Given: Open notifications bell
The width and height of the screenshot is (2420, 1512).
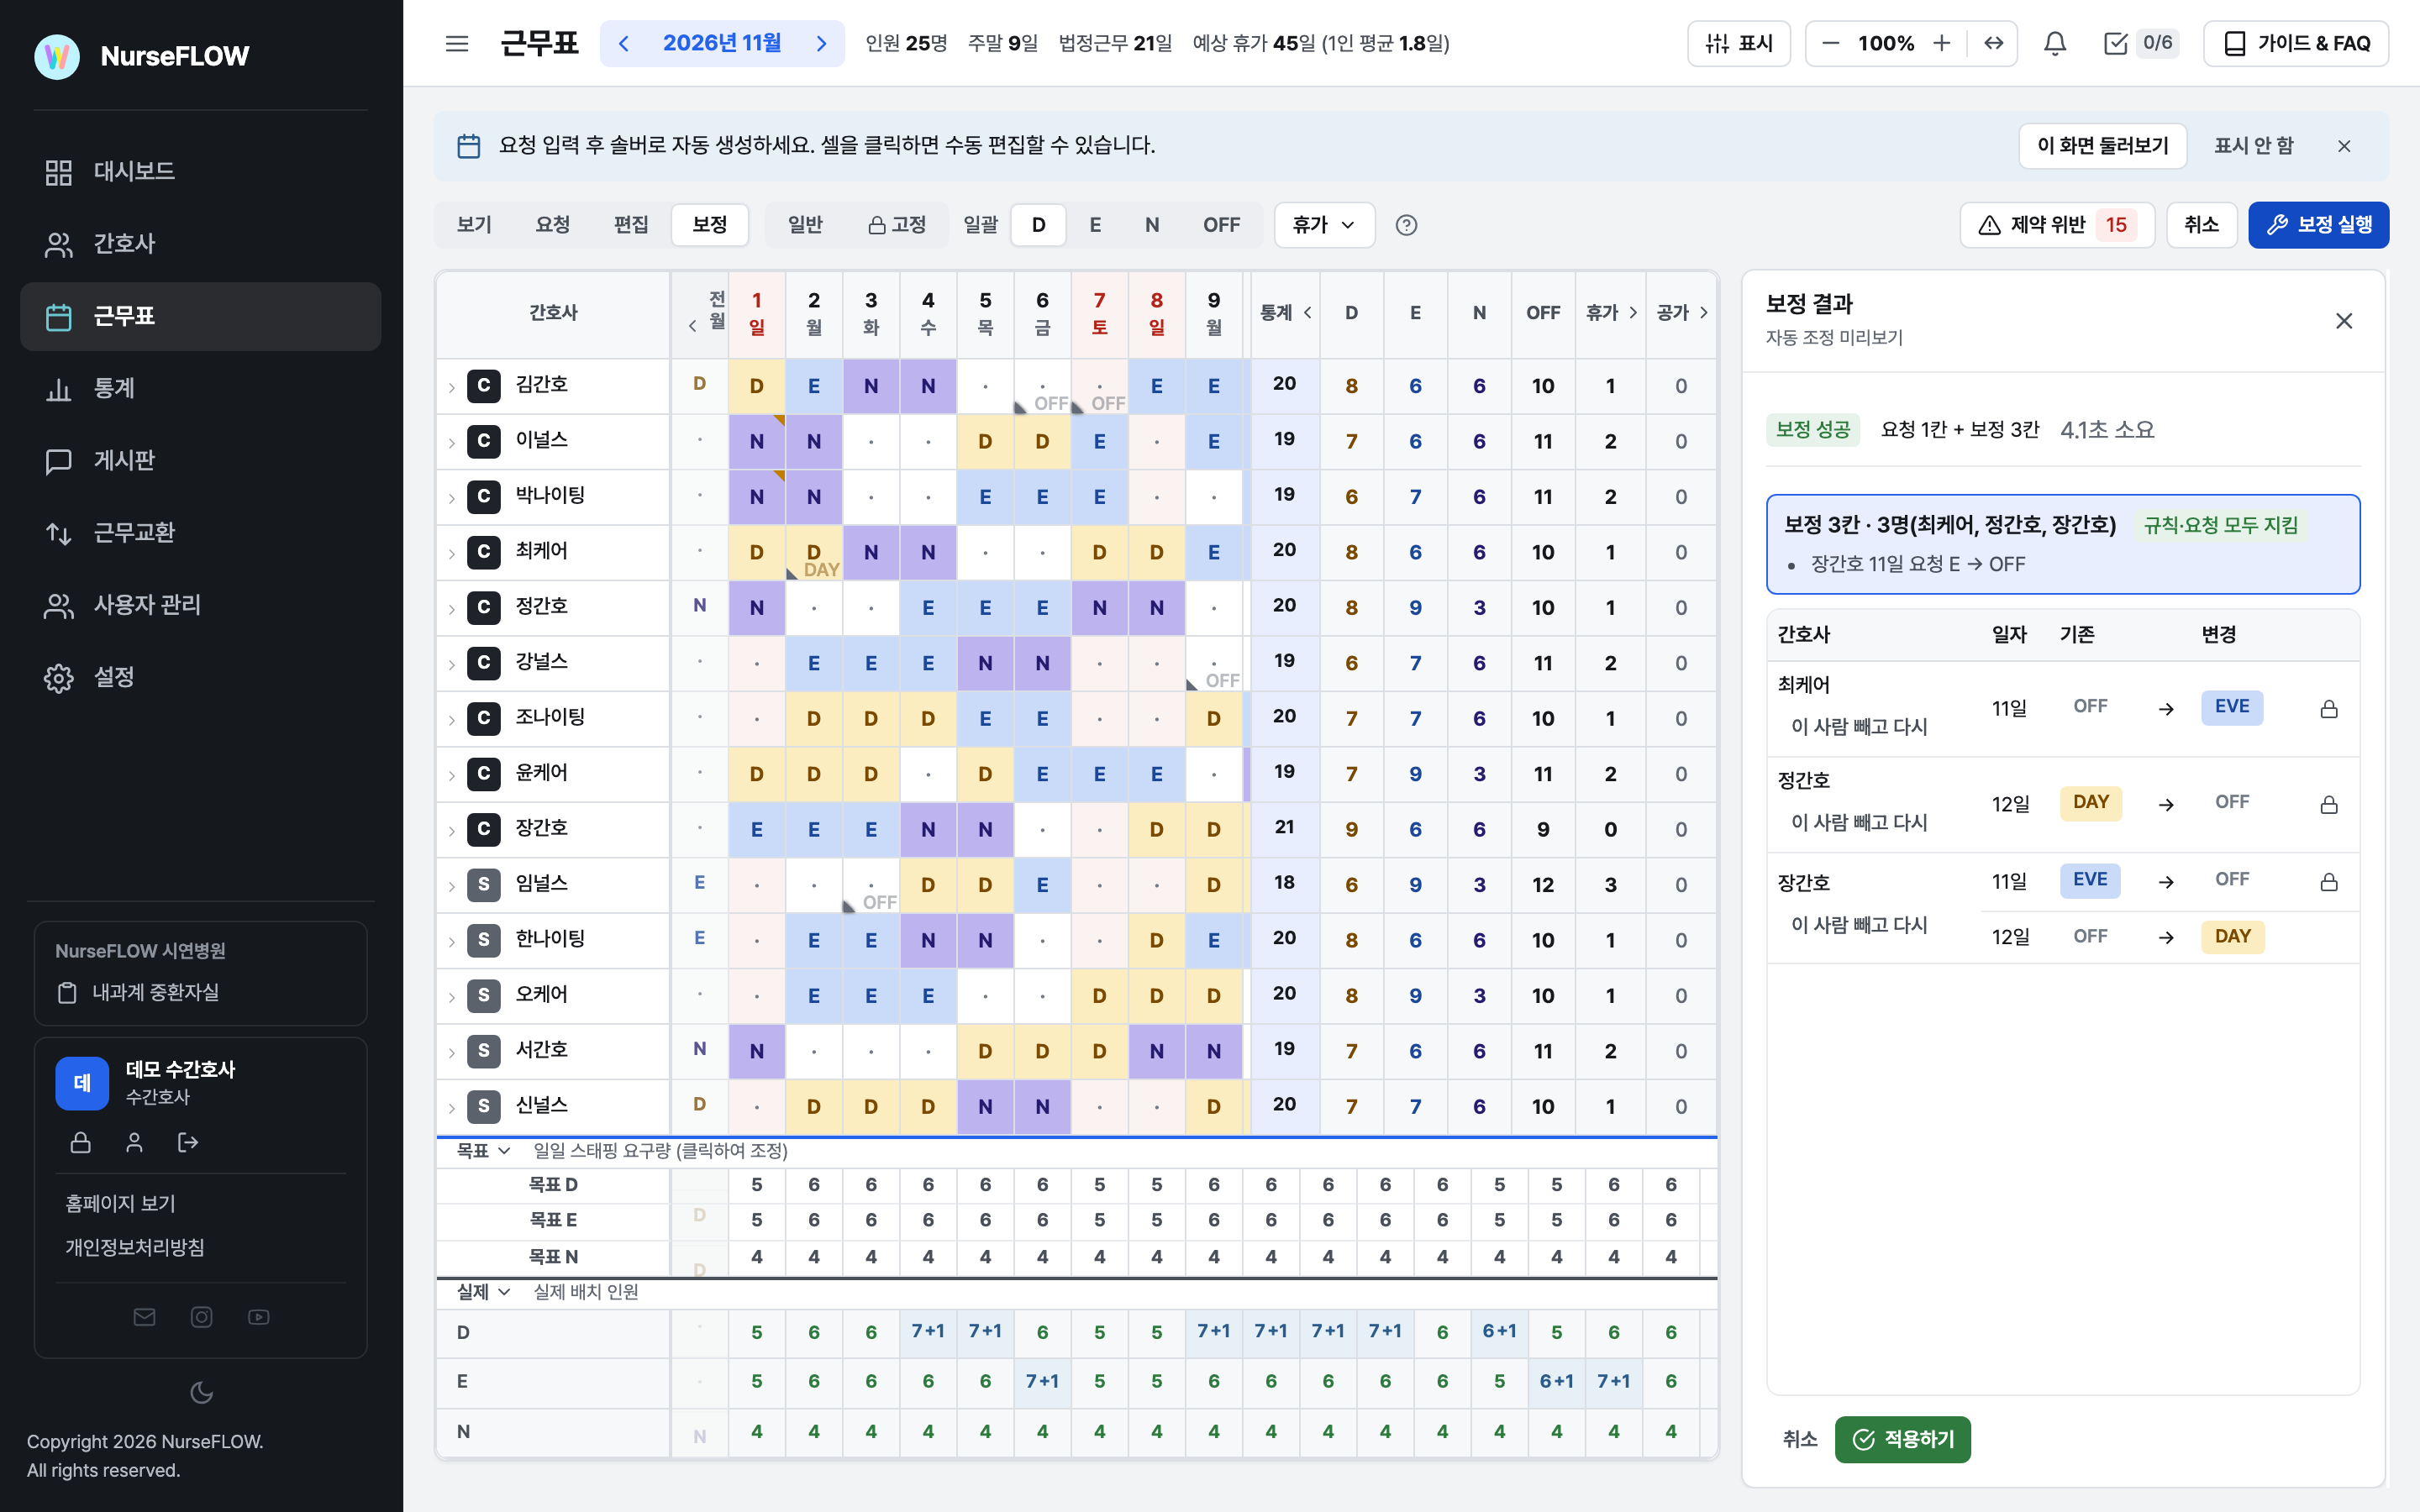Looking at the screenshot, I should click(2055, 43).
